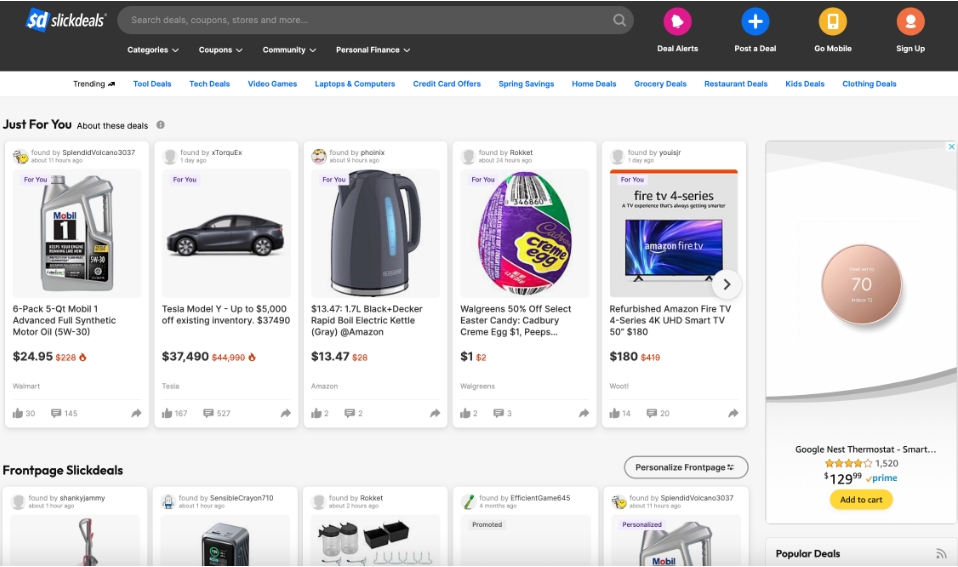Screen dimensions: 958x567
Task: Open the $13.47 Black+Decker kettle title
Action: (x=367, y=320)
